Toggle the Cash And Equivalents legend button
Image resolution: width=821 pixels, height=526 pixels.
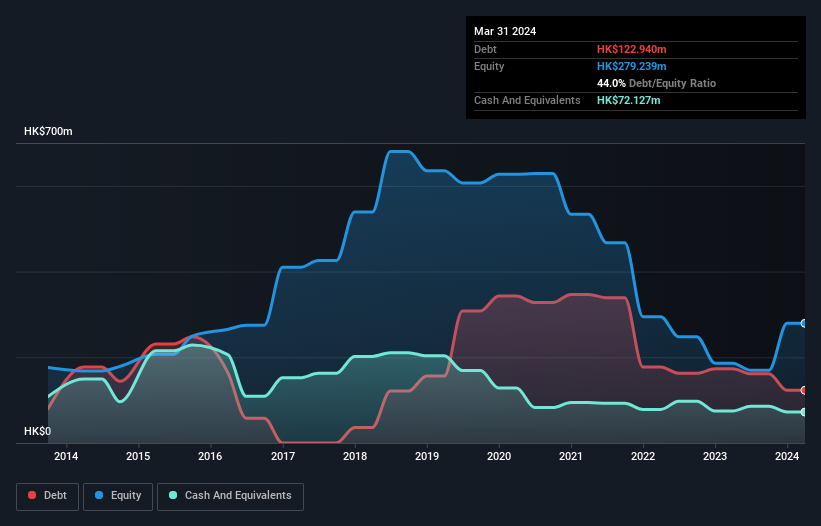230,496
